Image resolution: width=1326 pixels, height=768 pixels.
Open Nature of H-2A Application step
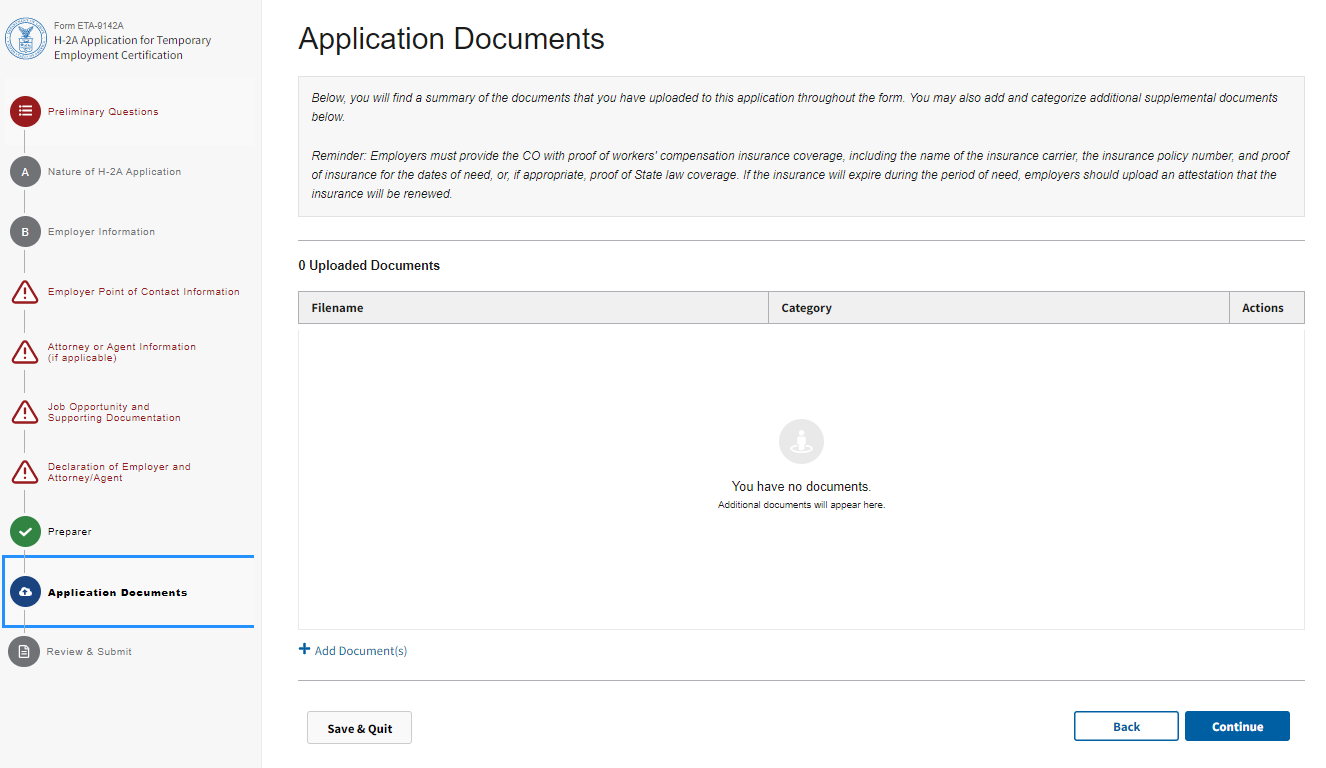point(114,172)
